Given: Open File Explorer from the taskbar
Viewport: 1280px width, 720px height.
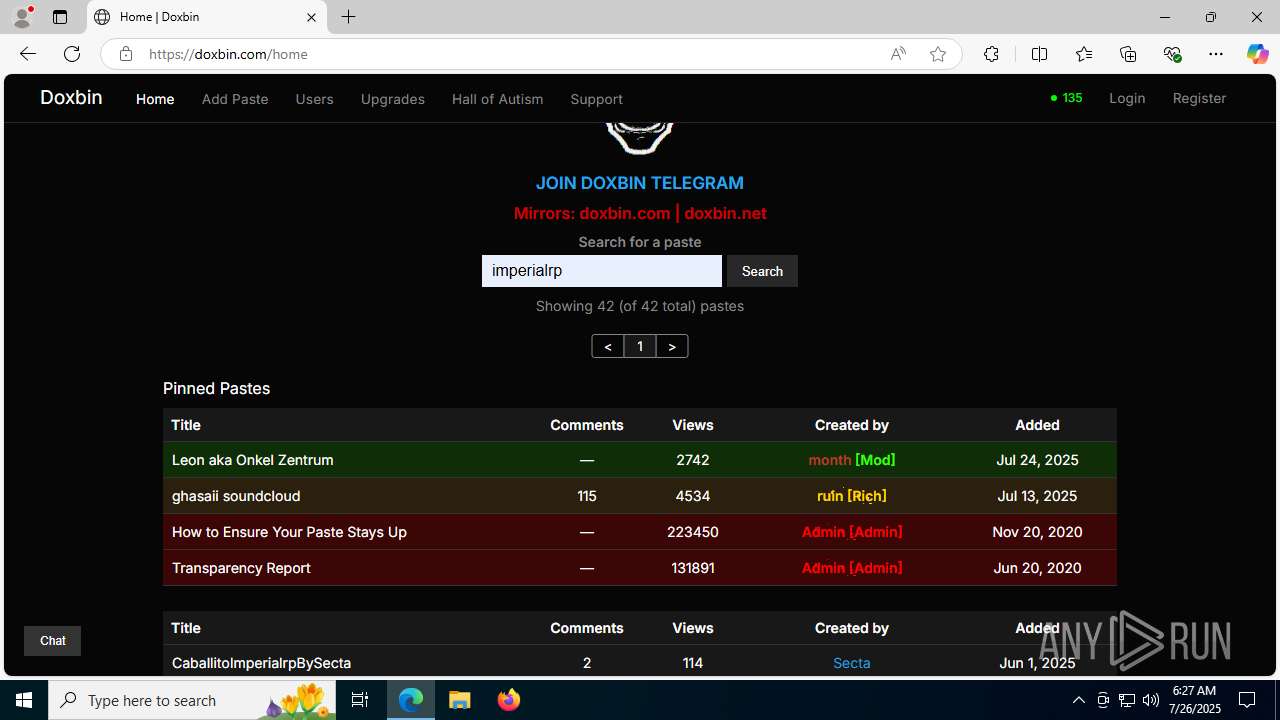Looking at the screenshot, I should (x=459, y=700).
